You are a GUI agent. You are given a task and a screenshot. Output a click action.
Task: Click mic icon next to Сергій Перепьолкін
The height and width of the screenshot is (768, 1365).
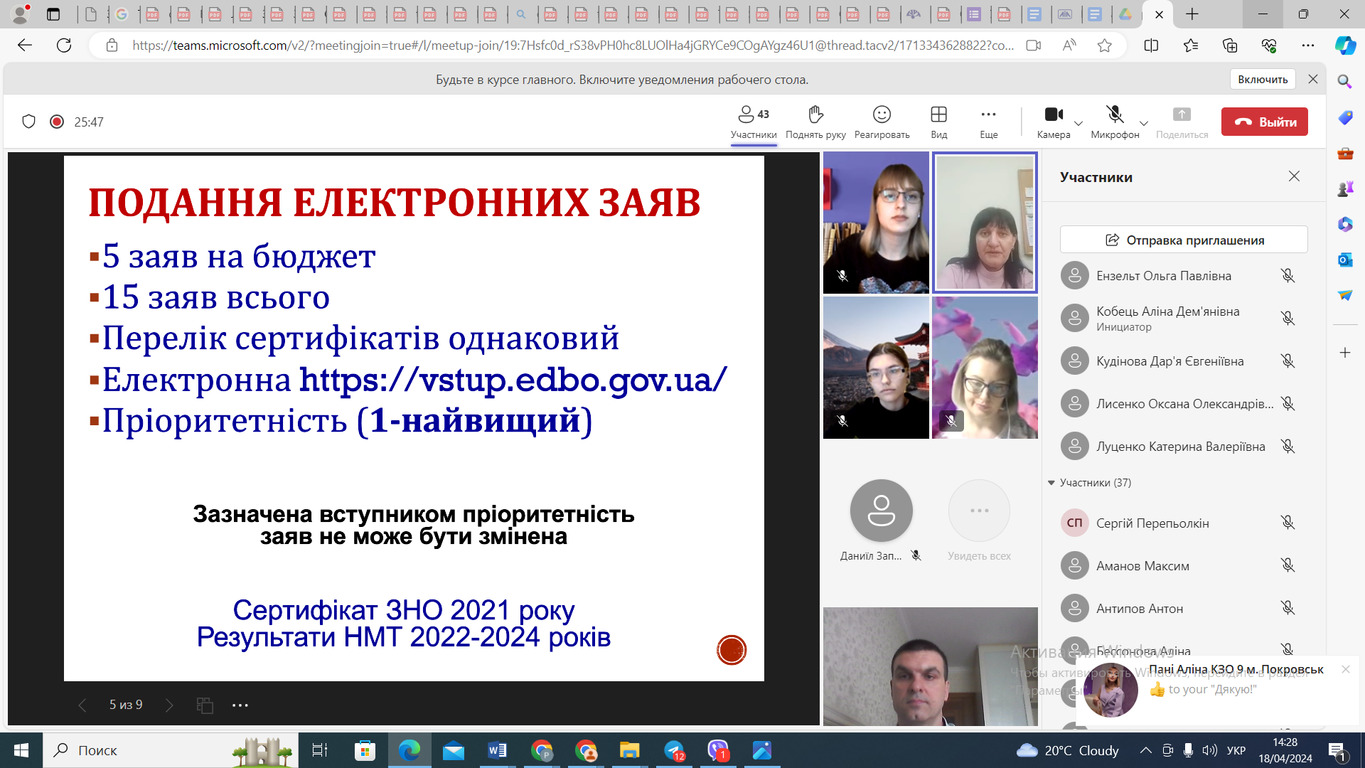[x=1288, y=523]
